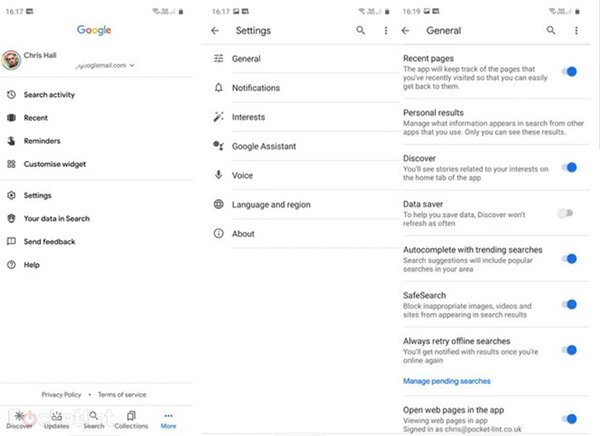Open Manage pending searches link
The height and width of the screenshot is (436, 600).
coord(447,381)
